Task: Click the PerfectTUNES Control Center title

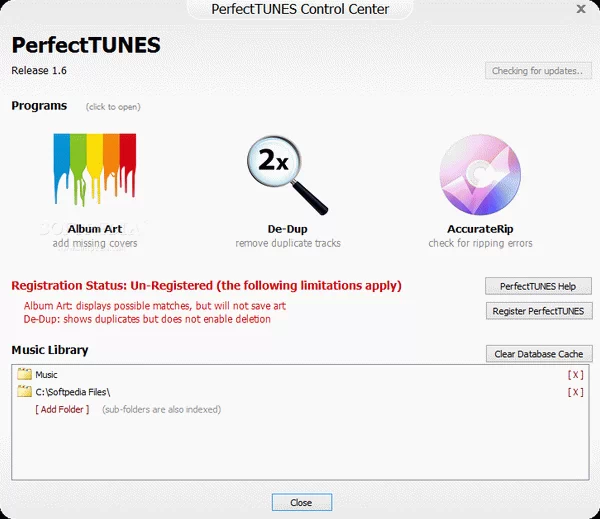Action: [x=300, y=9]
